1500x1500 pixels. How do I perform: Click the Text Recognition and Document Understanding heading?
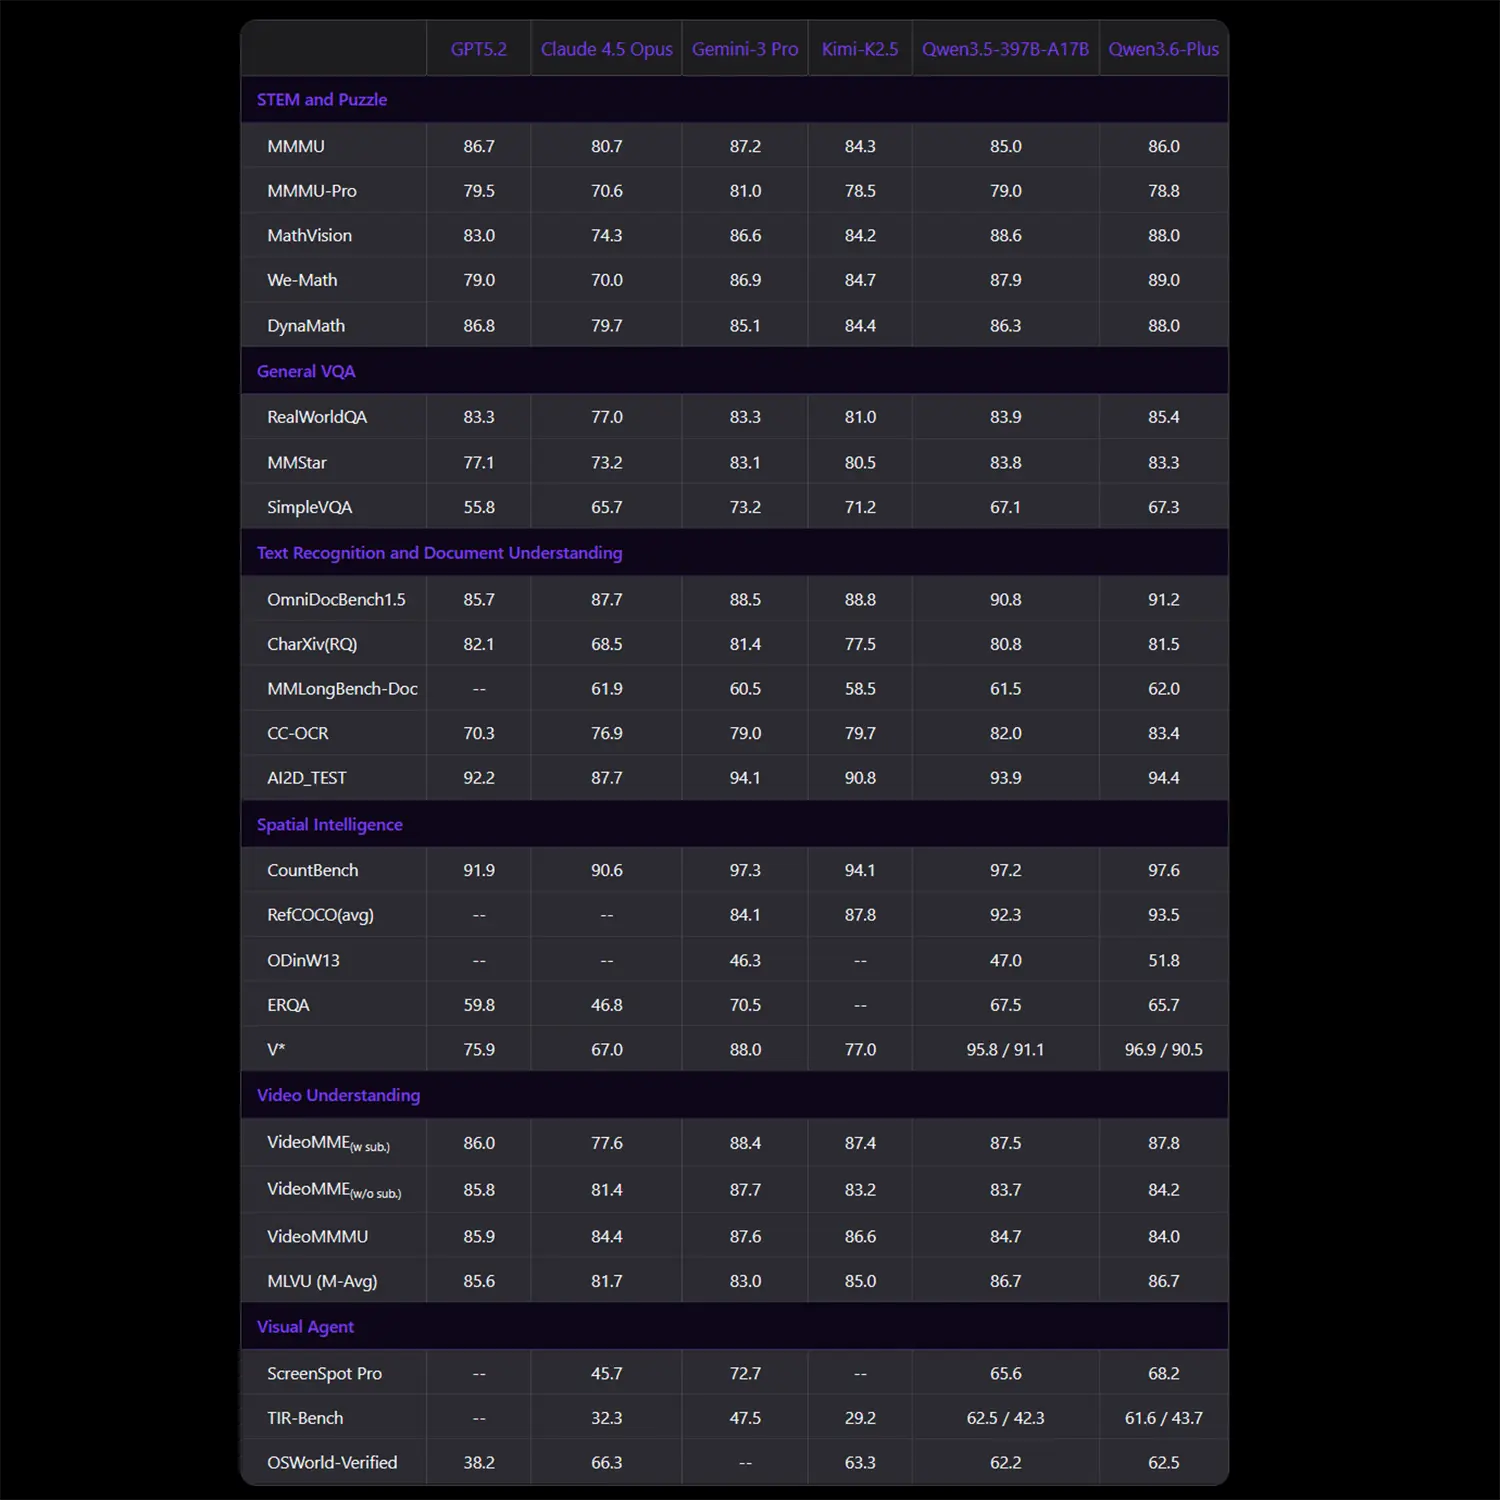pyautogui.click(x=439, y=553)
